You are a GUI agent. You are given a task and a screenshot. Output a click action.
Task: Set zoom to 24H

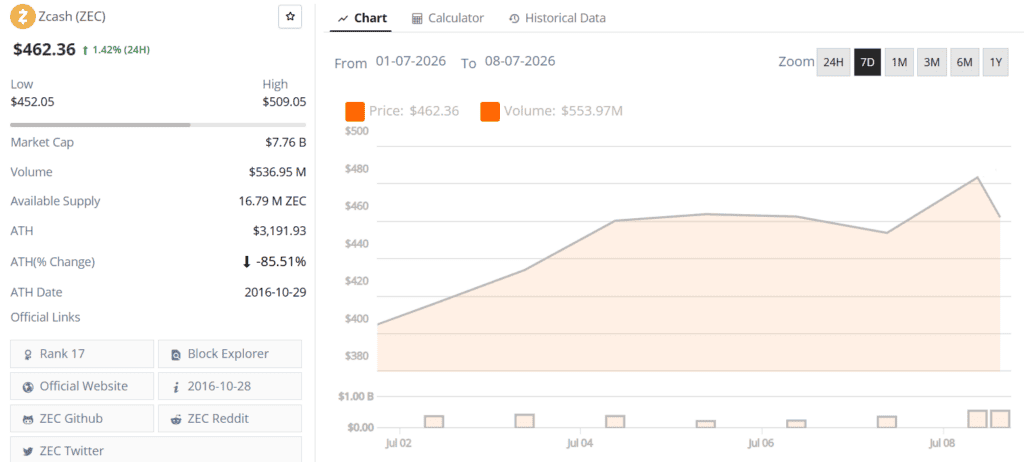tap(833, 62)
